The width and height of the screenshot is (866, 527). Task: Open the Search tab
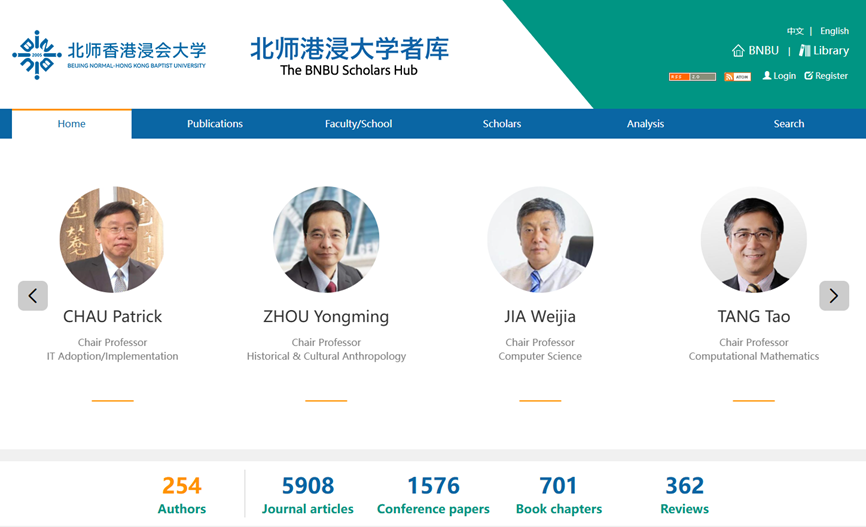click(789, 124)
